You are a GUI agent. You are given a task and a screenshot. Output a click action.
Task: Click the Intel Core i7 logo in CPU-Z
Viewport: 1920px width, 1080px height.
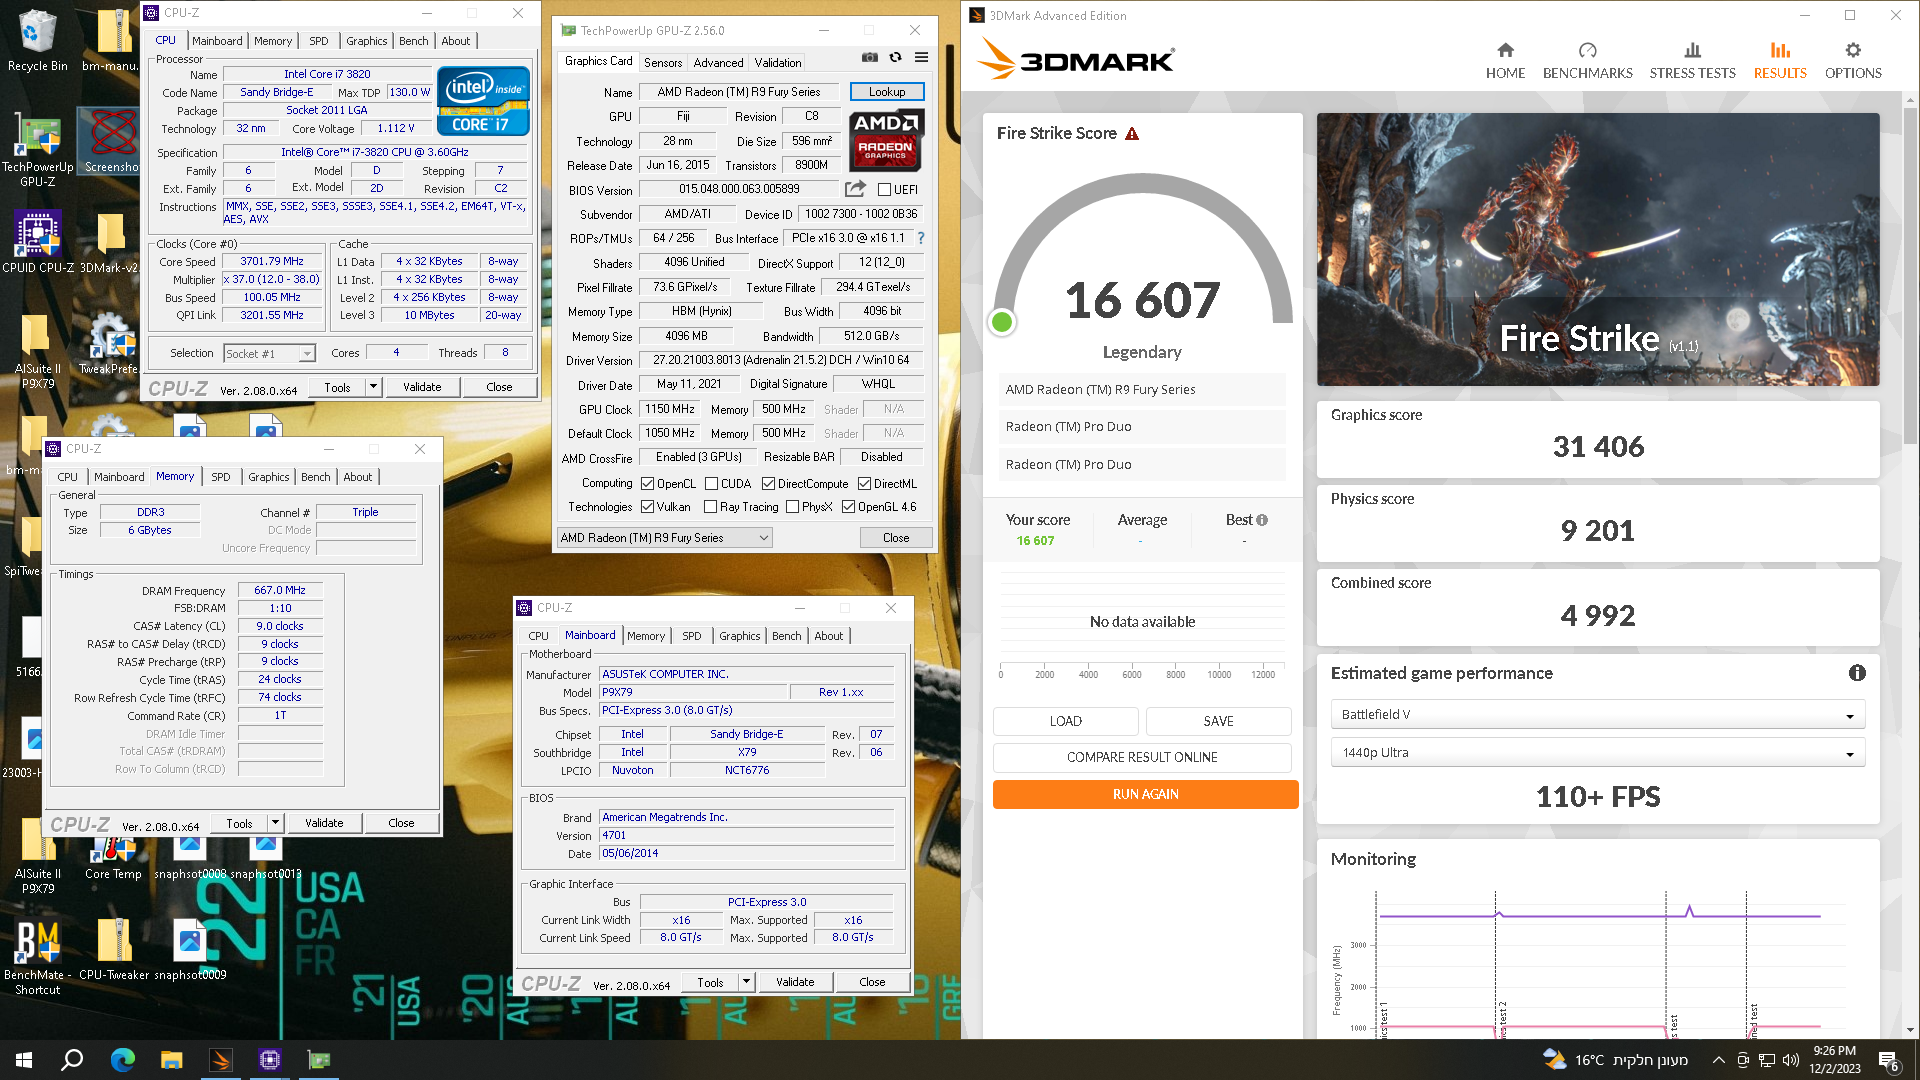[x=483, y=101]
